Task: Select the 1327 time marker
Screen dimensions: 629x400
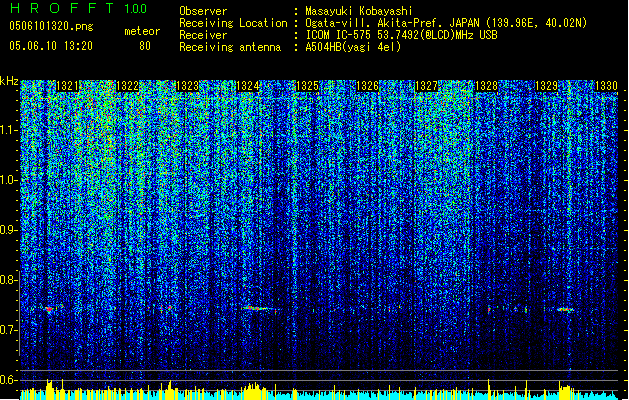Action: tap(426, 86)
